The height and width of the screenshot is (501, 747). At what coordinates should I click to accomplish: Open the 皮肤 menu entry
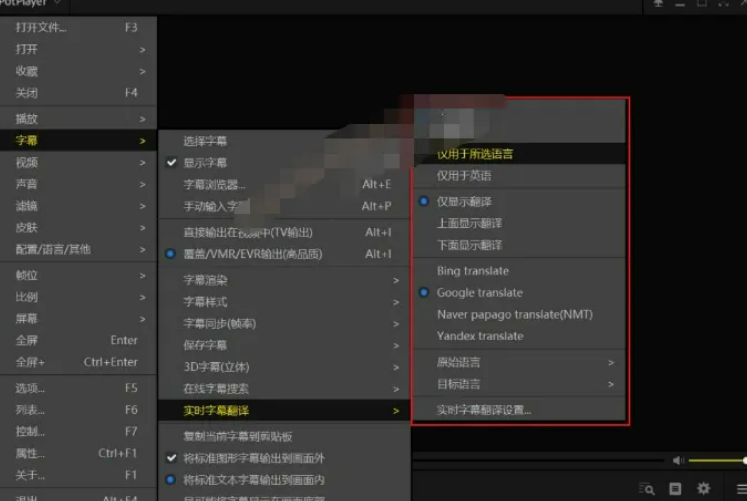coord(78,228)
